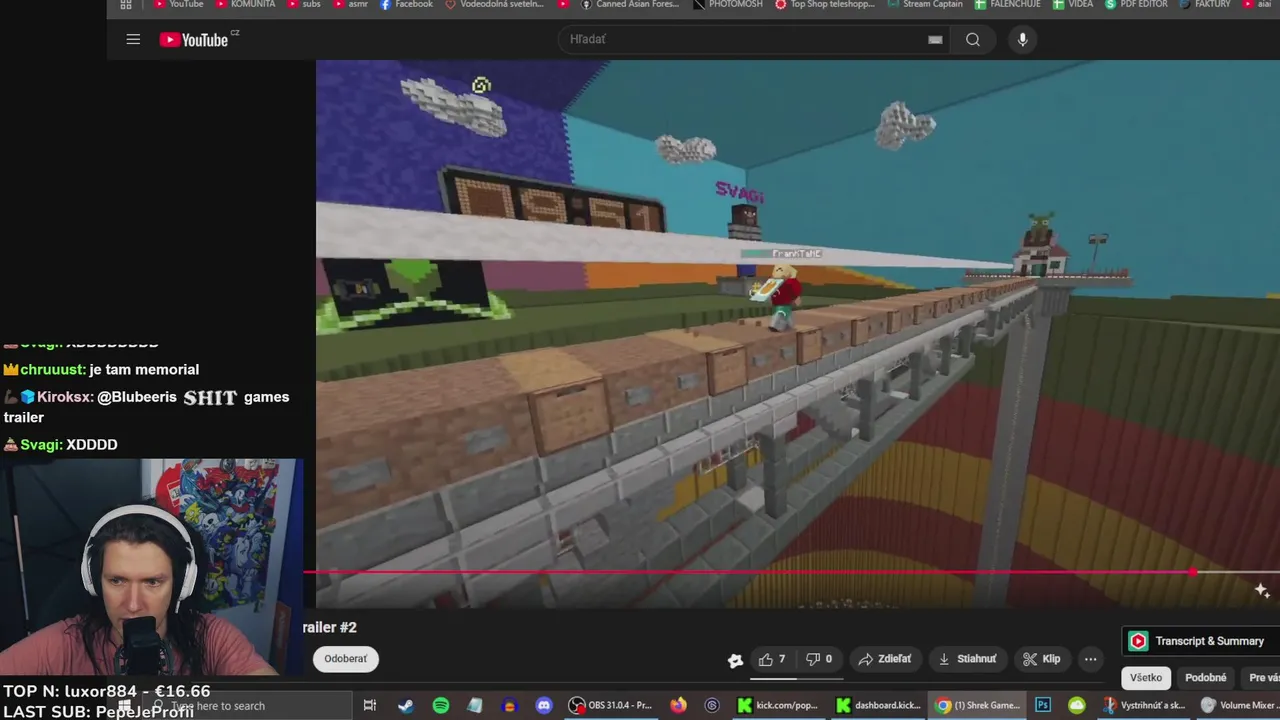Open the FALENCHUJE bookmark
Image resolution: width=1280 pixels, height=720 pixels.
coord(1008,4)
